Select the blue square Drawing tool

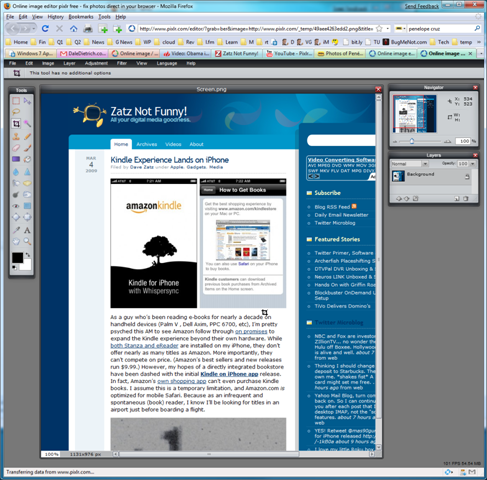[27, 206]
